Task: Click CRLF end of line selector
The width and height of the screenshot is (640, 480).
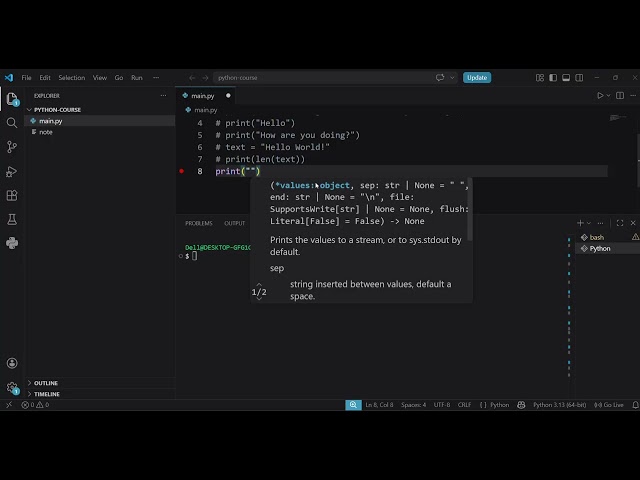Action: tap(464, 405)
